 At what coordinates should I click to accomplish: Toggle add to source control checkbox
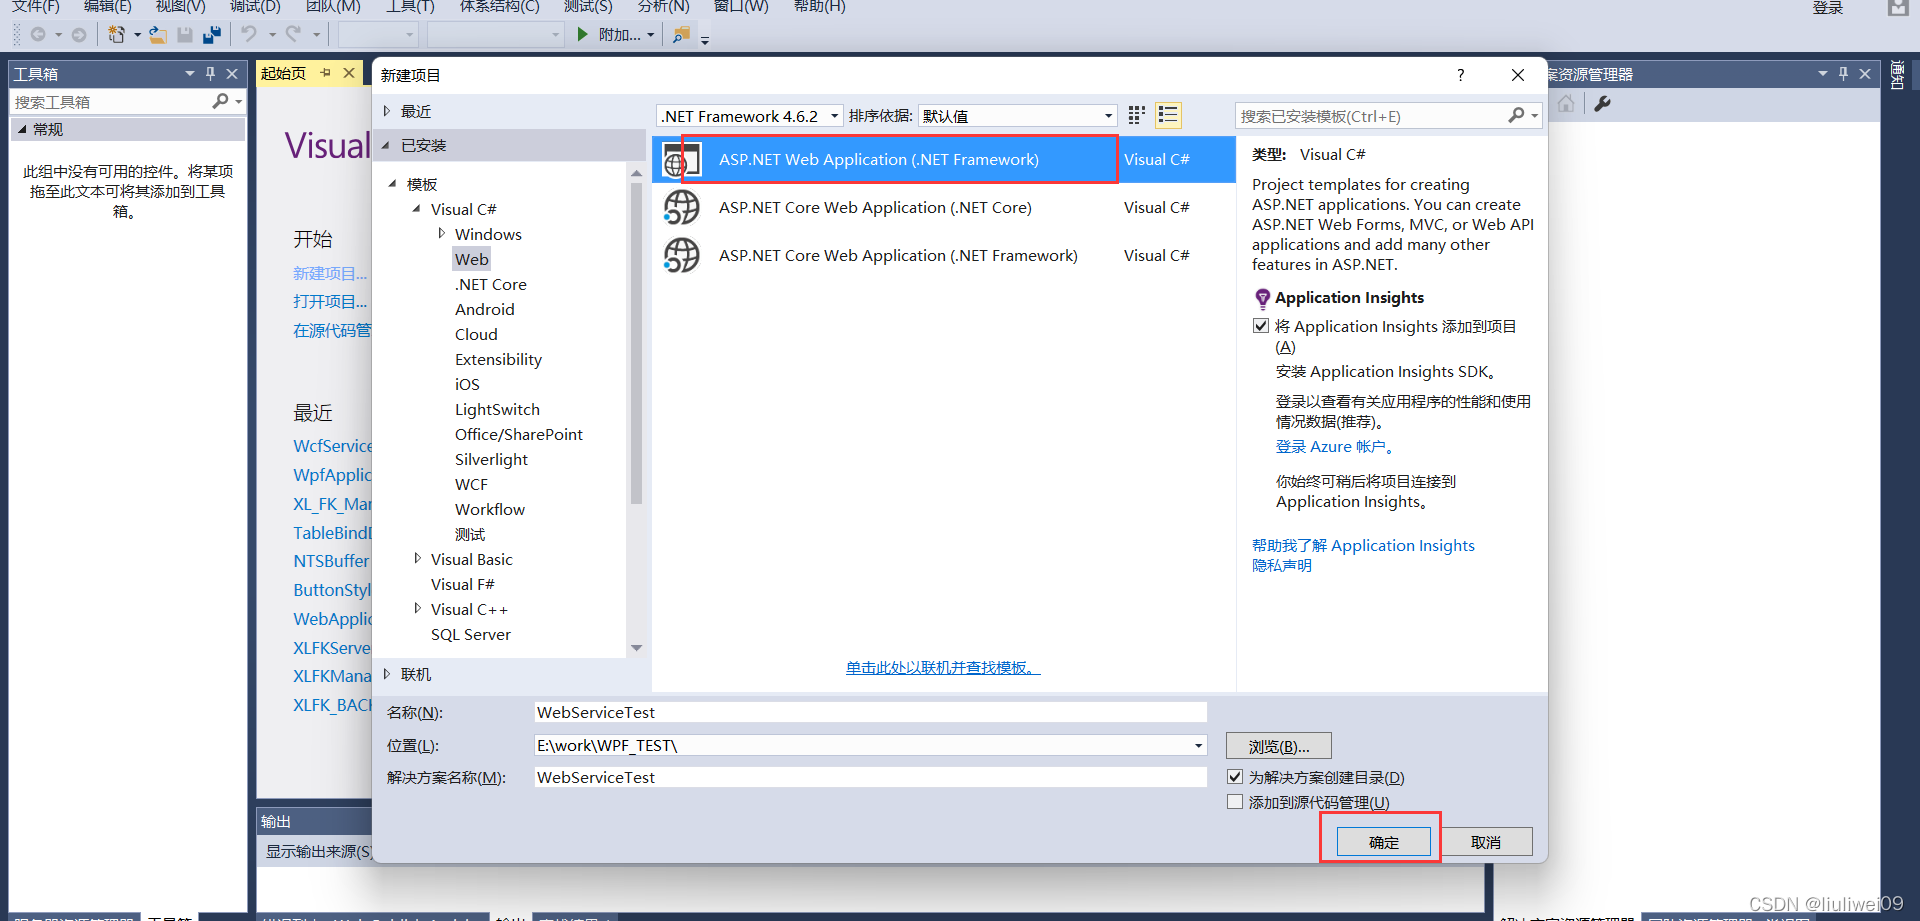(x=1235, y=802)
